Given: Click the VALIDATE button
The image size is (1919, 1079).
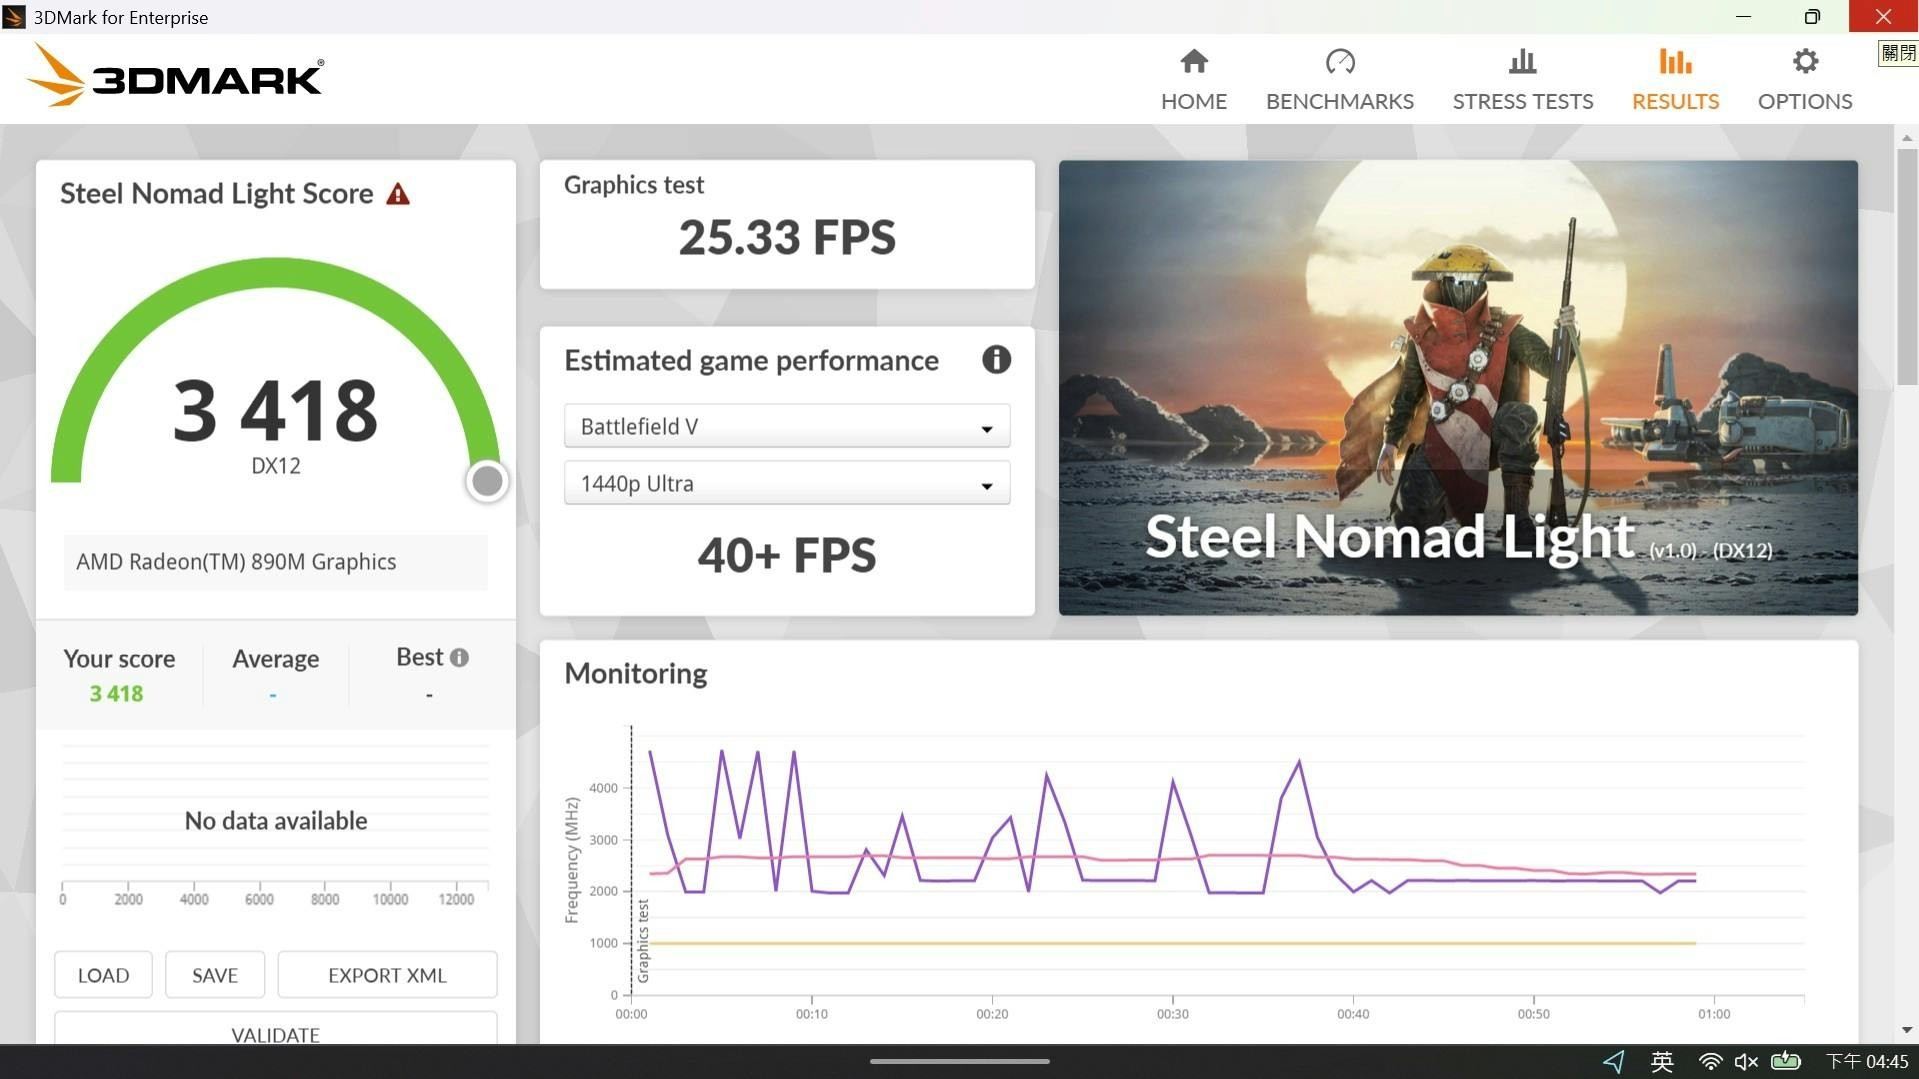Looking at the screenshot, I should tap(276, 1030).
